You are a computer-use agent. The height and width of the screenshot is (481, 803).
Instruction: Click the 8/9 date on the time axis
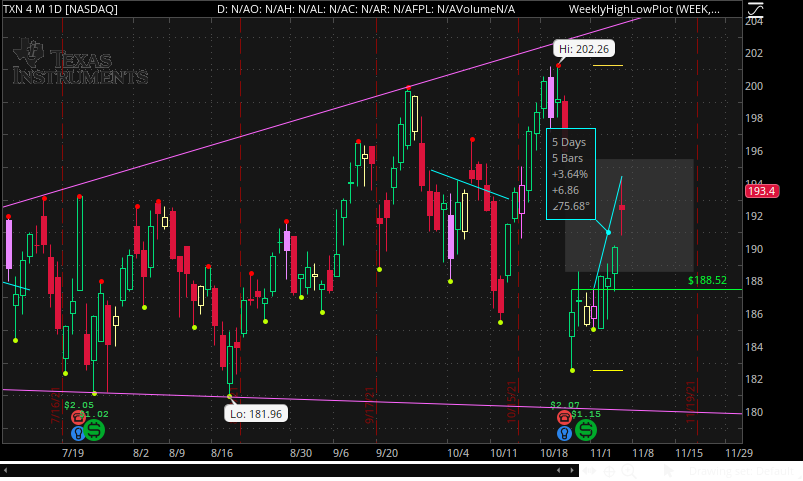tap(177, 453)
